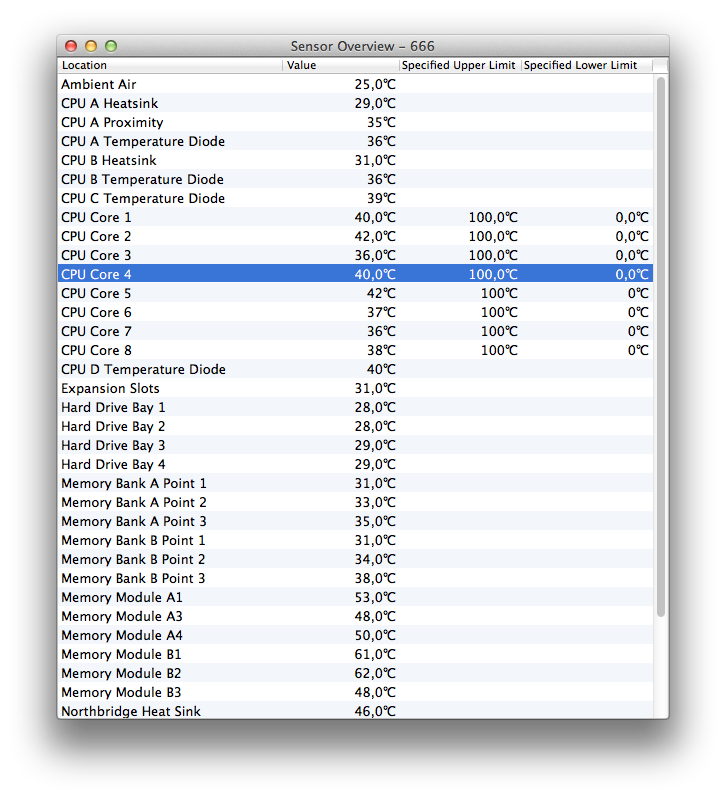Click the highlighted CPU Core 4 row
This screenshot has width=726, height=798.
click(x=355, y=274)
